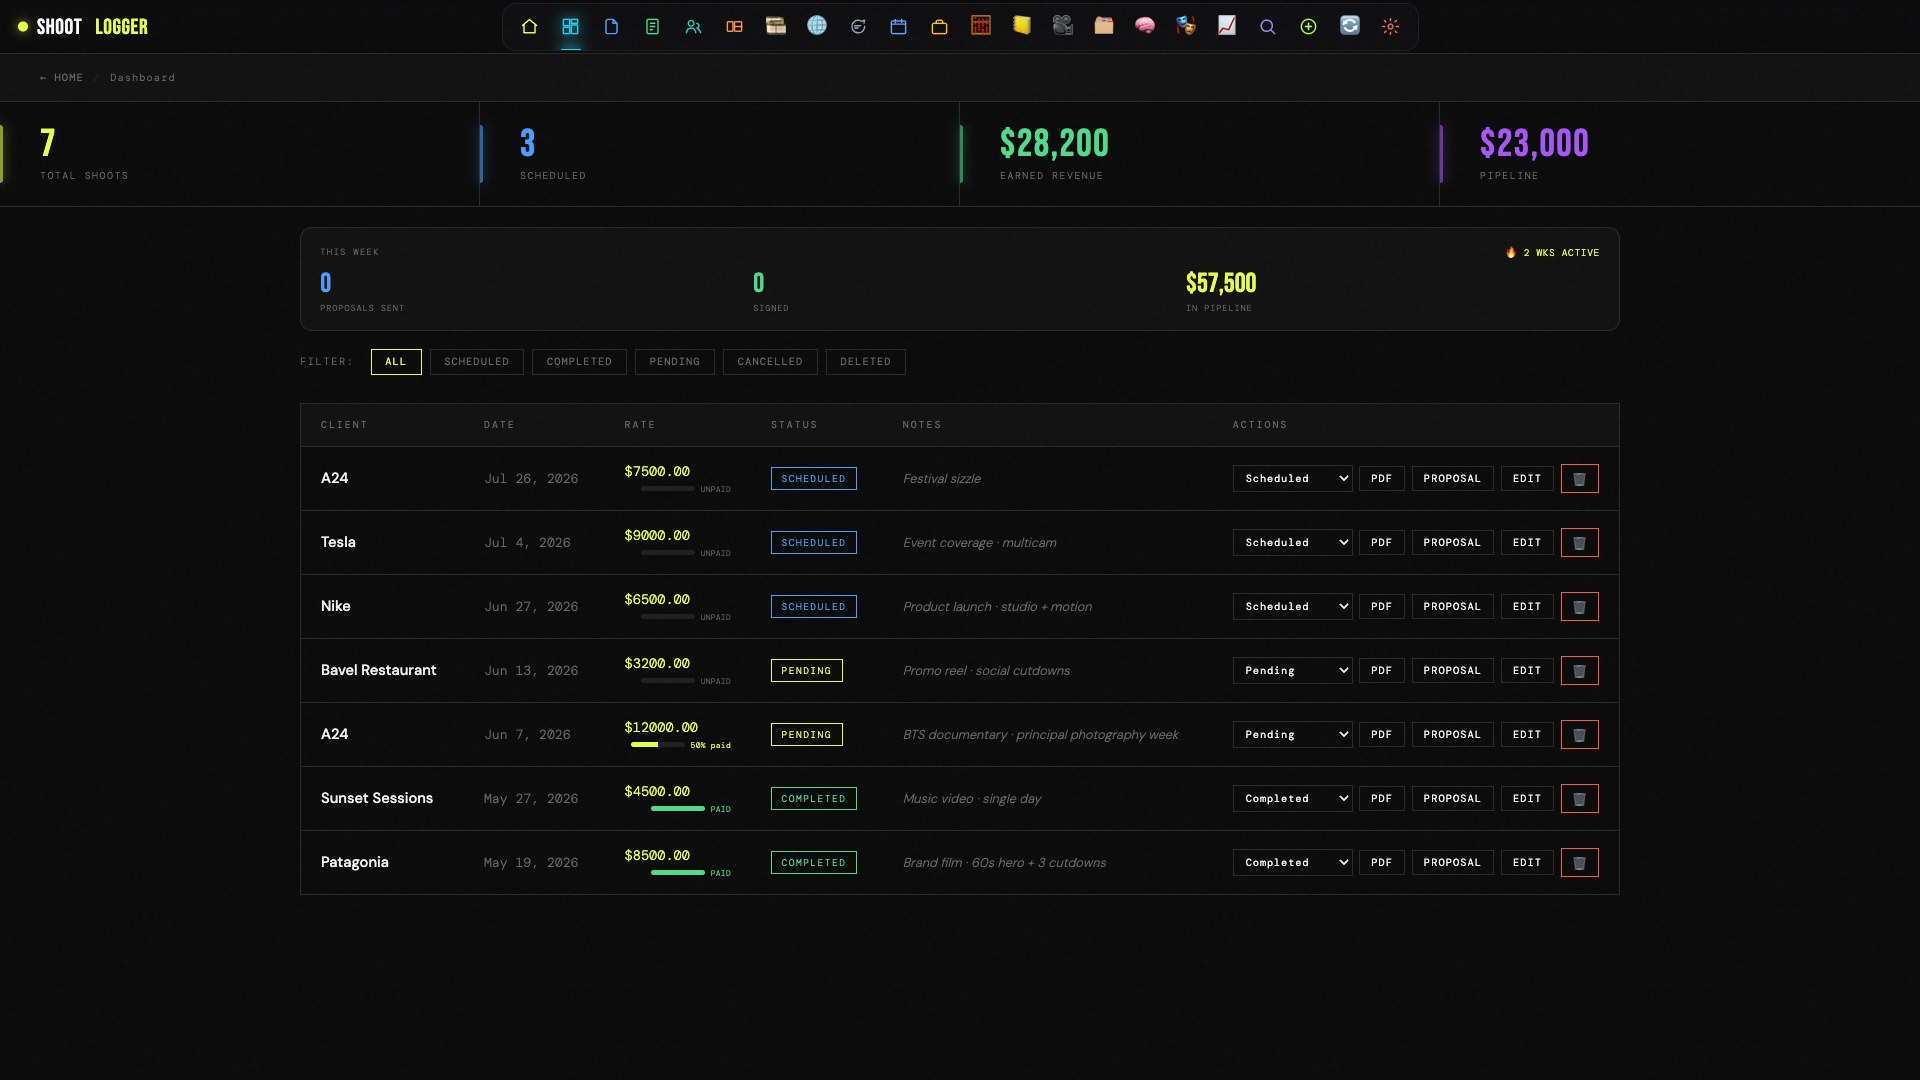Delete the Tesla shoot with trash icon
Screen dimensions: 1920x1080
(1579, 543)
